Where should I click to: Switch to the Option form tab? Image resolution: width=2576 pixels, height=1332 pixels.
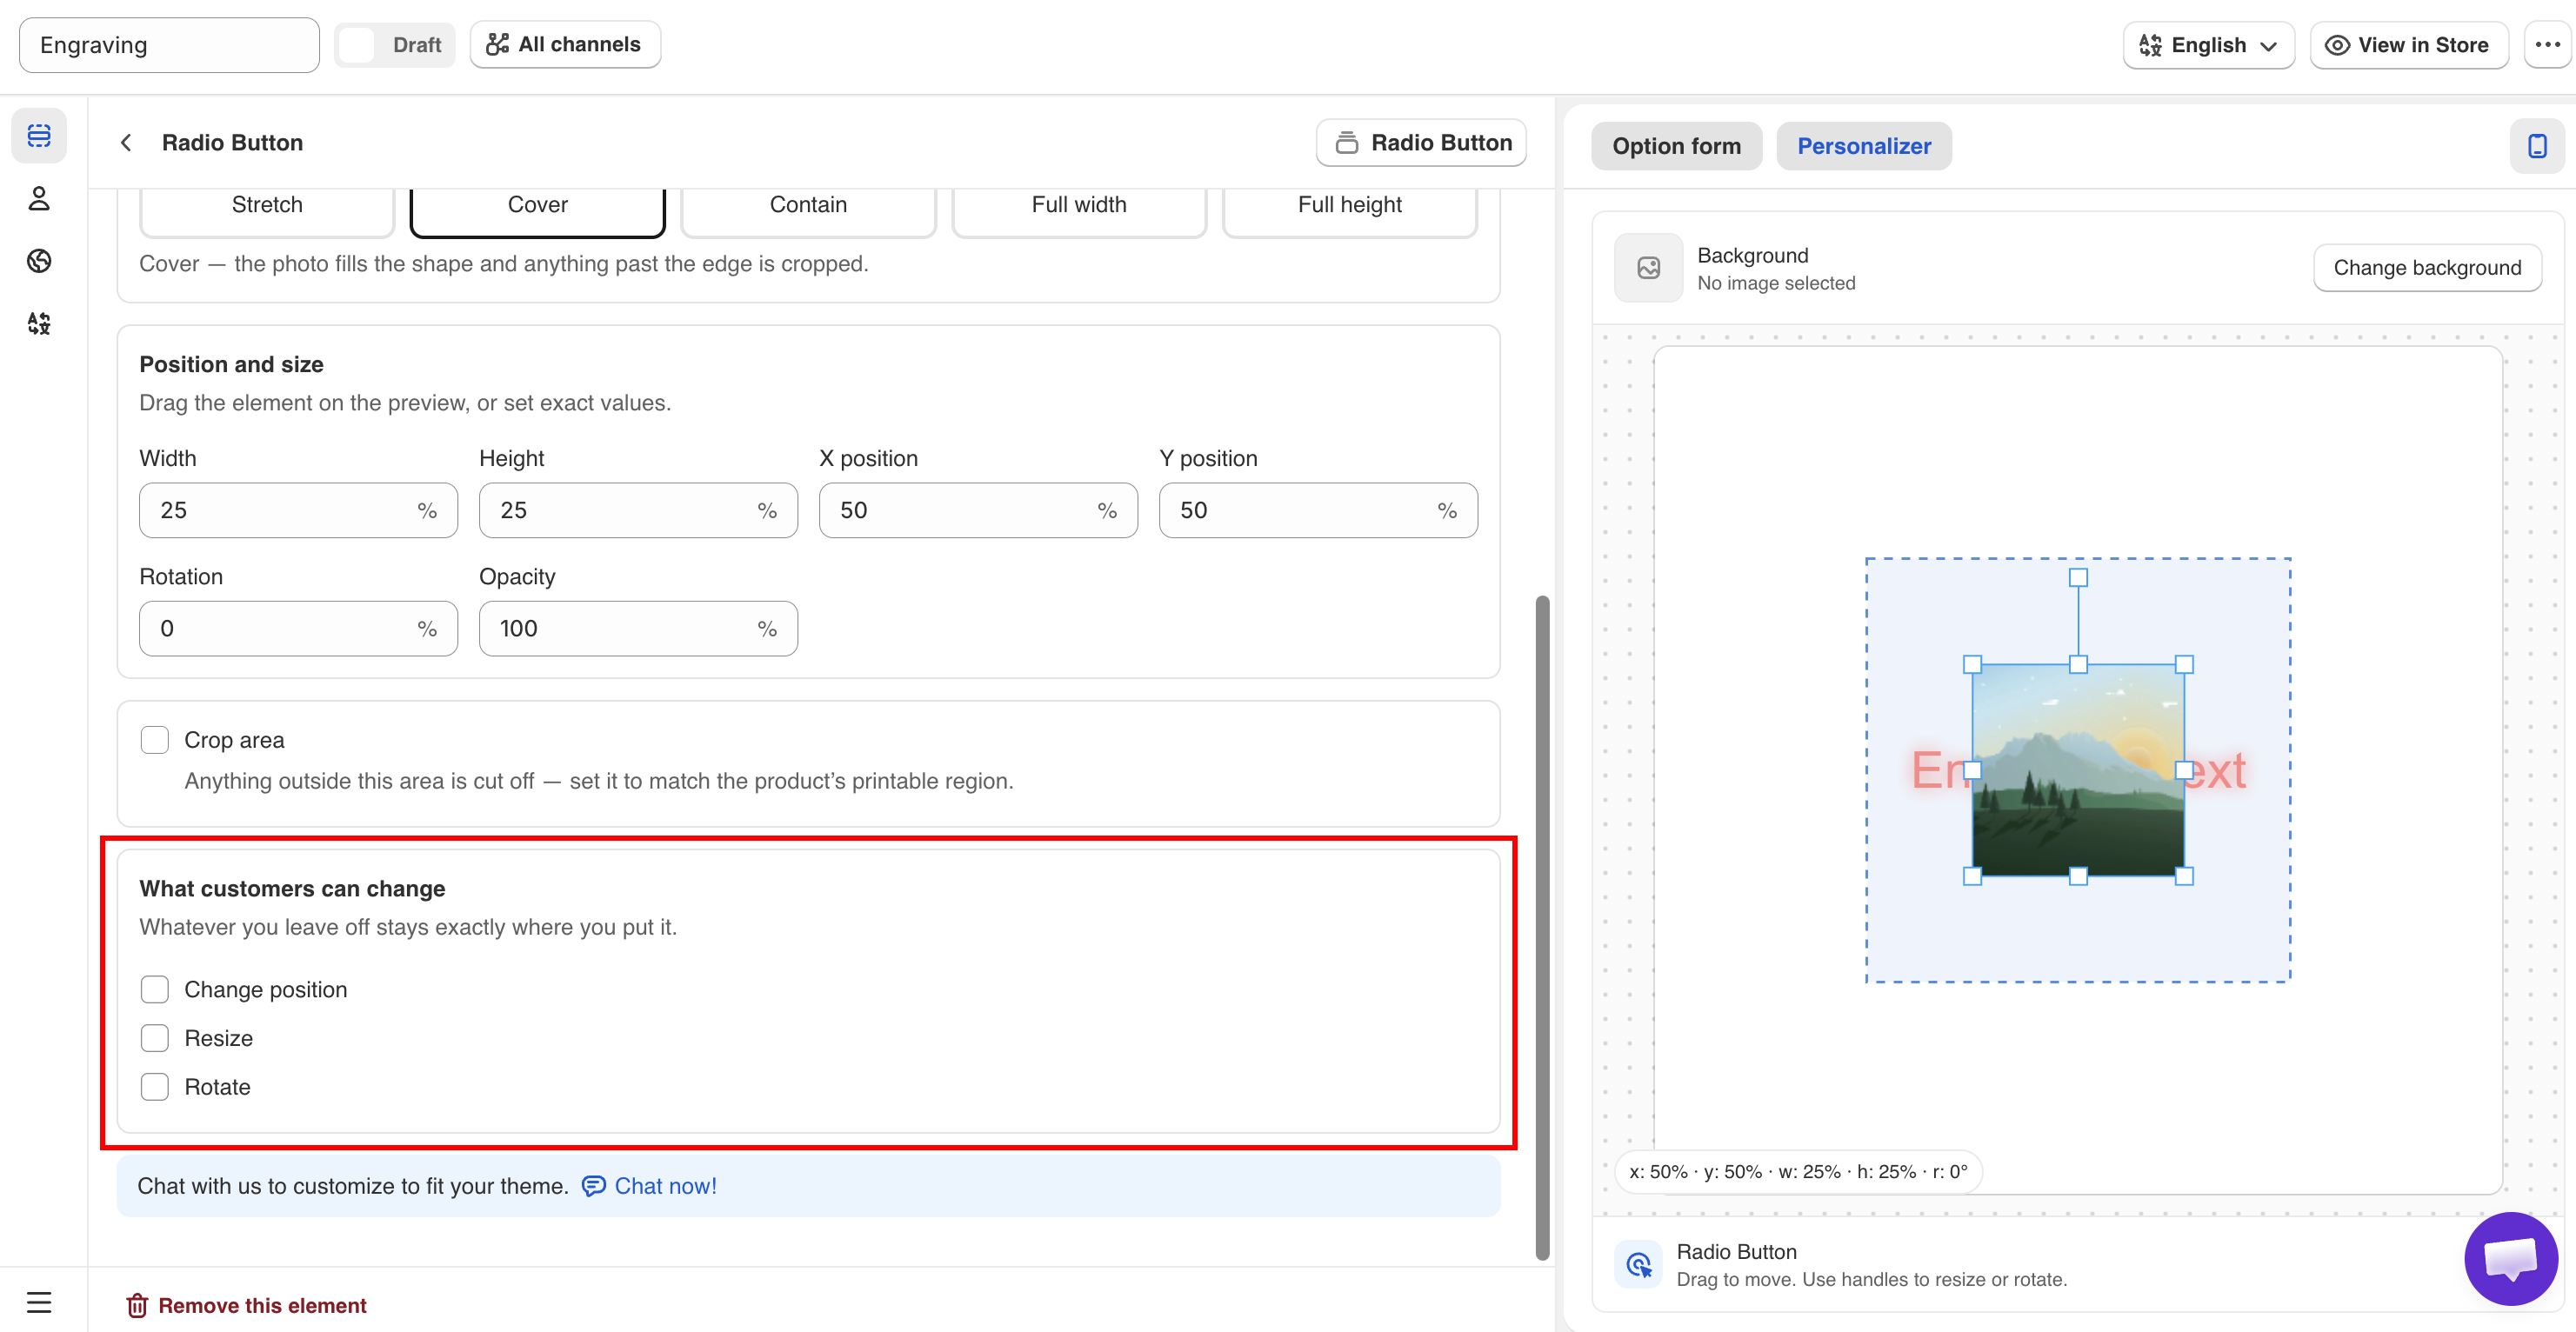click(1676, 146)
